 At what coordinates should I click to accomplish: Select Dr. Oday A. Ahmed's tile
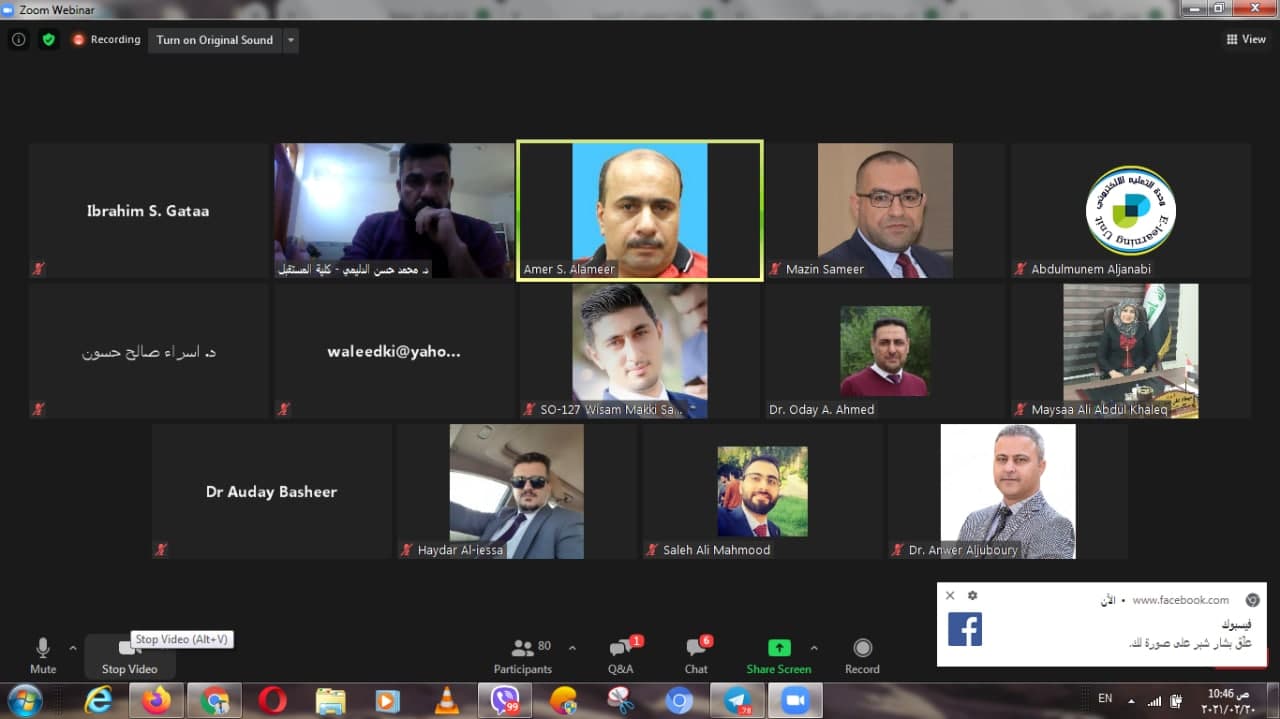pyautogui.click(x=885, y=351)
